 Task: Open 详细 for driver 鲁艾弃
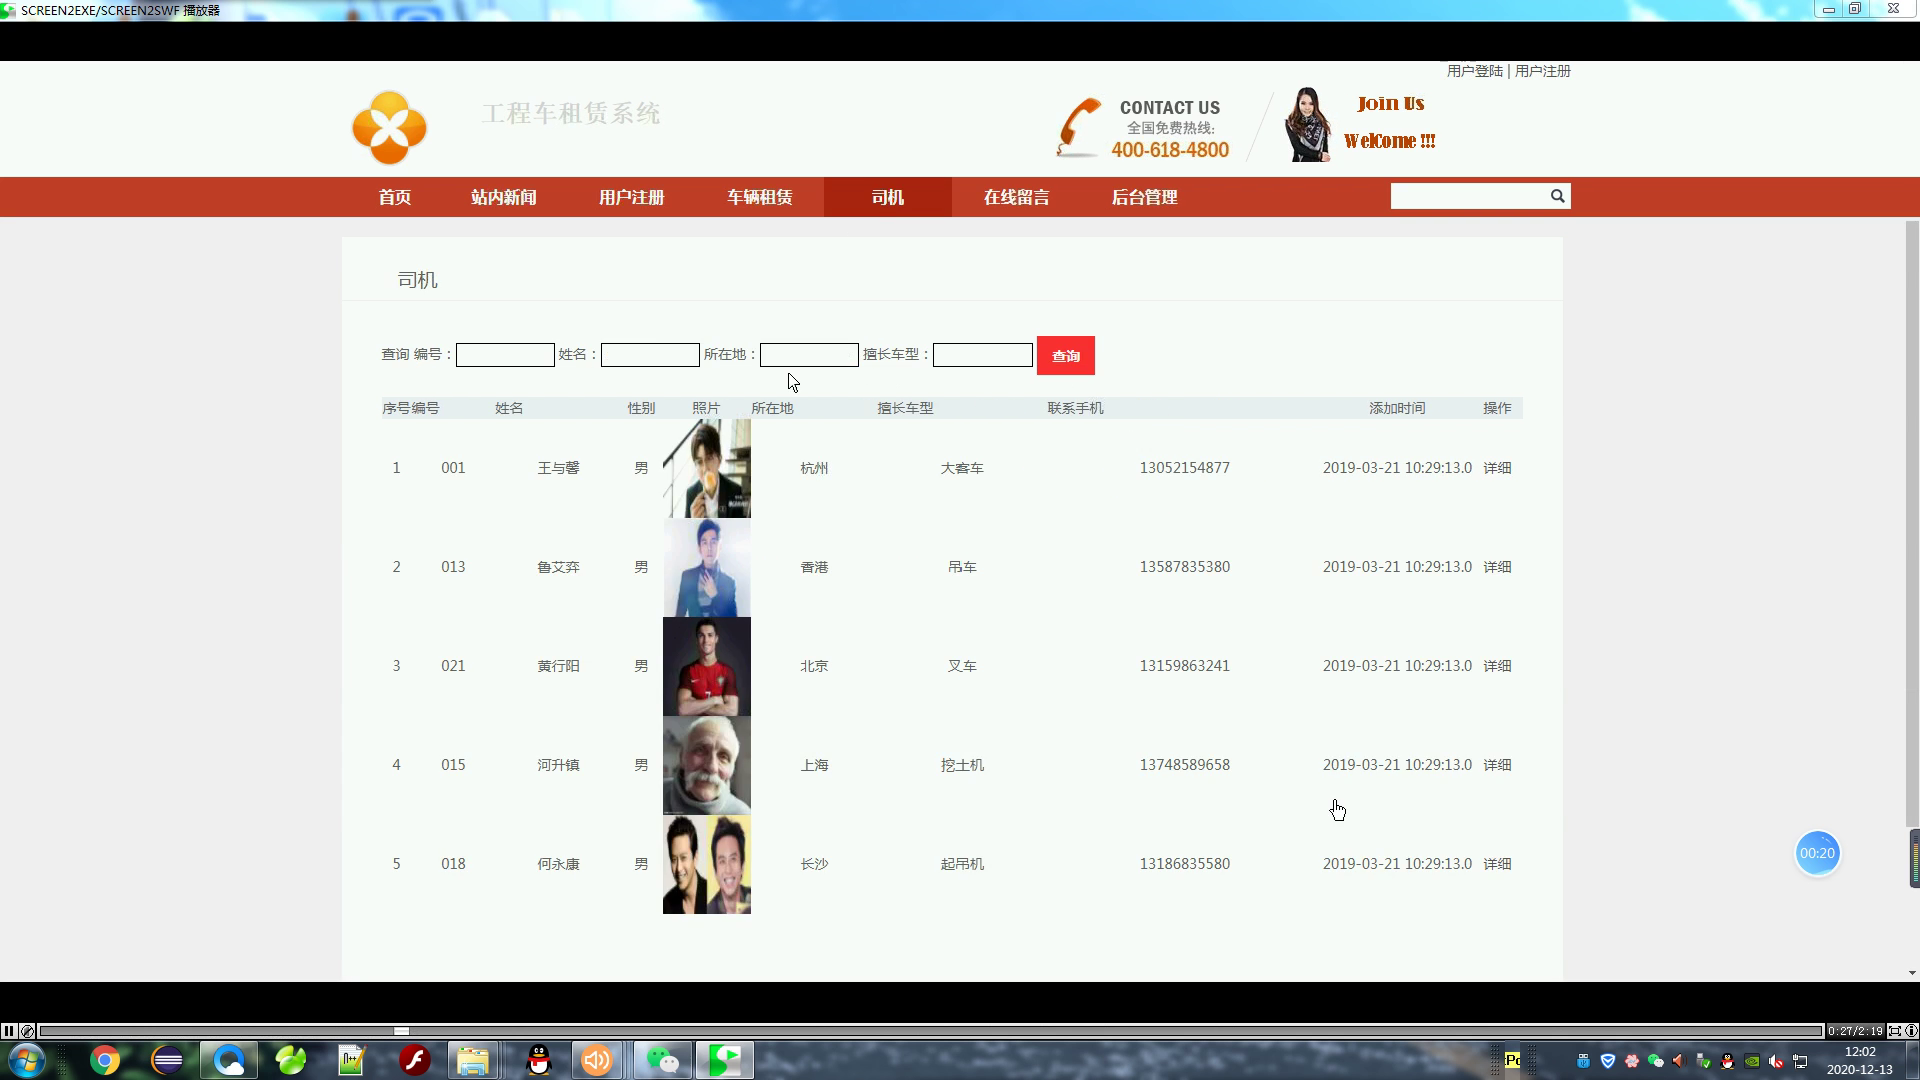(x=1497, y=567)
